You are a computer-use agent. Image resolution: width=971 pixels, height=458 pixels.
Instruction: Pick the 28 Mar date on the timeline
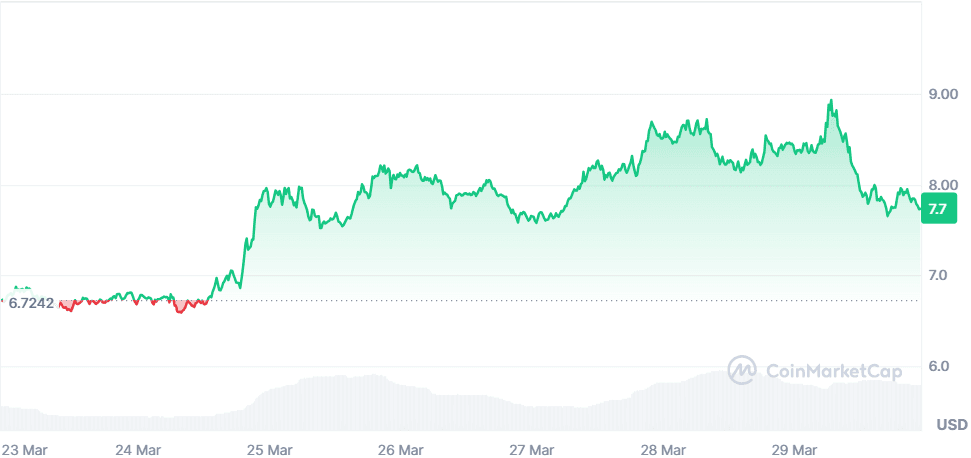(664, 449)
